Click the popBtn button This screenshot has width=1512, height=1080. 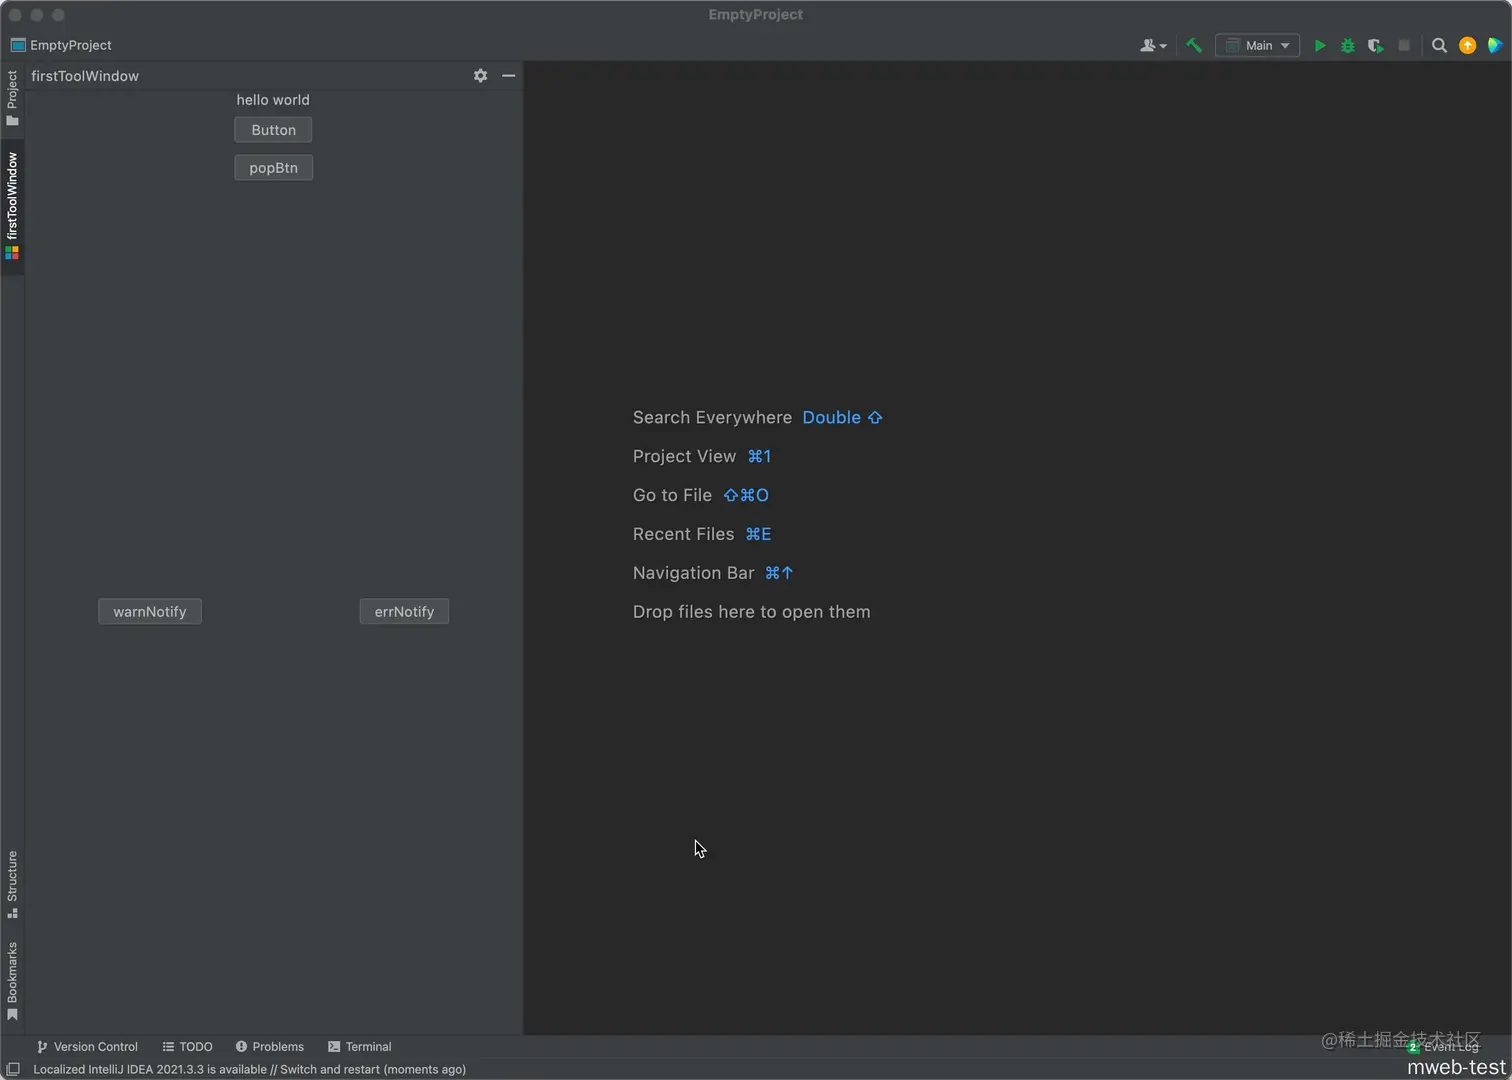(273, 168)
